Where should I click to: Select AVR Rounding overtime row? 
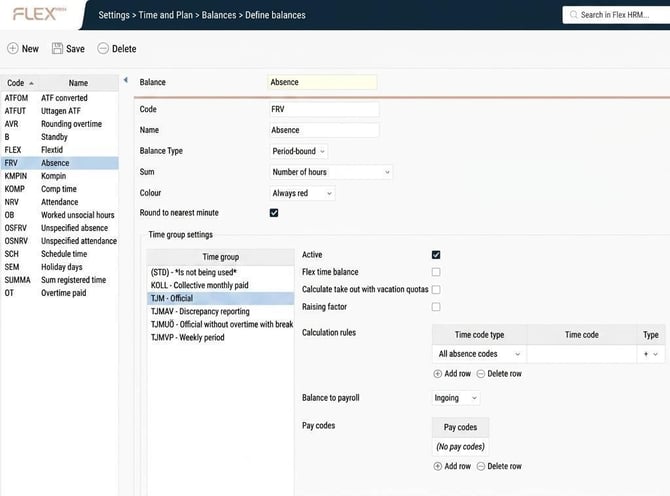coord(60,124)
